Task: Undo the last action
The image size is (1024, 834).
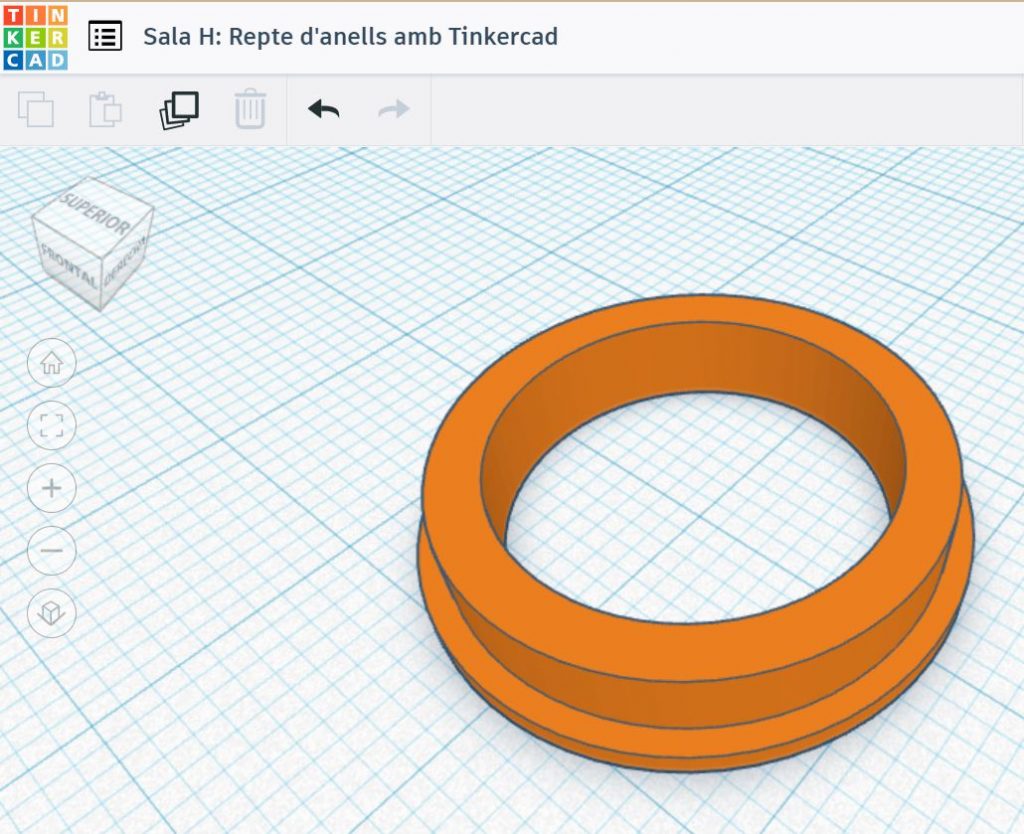Action: click(x=324, y=109)
